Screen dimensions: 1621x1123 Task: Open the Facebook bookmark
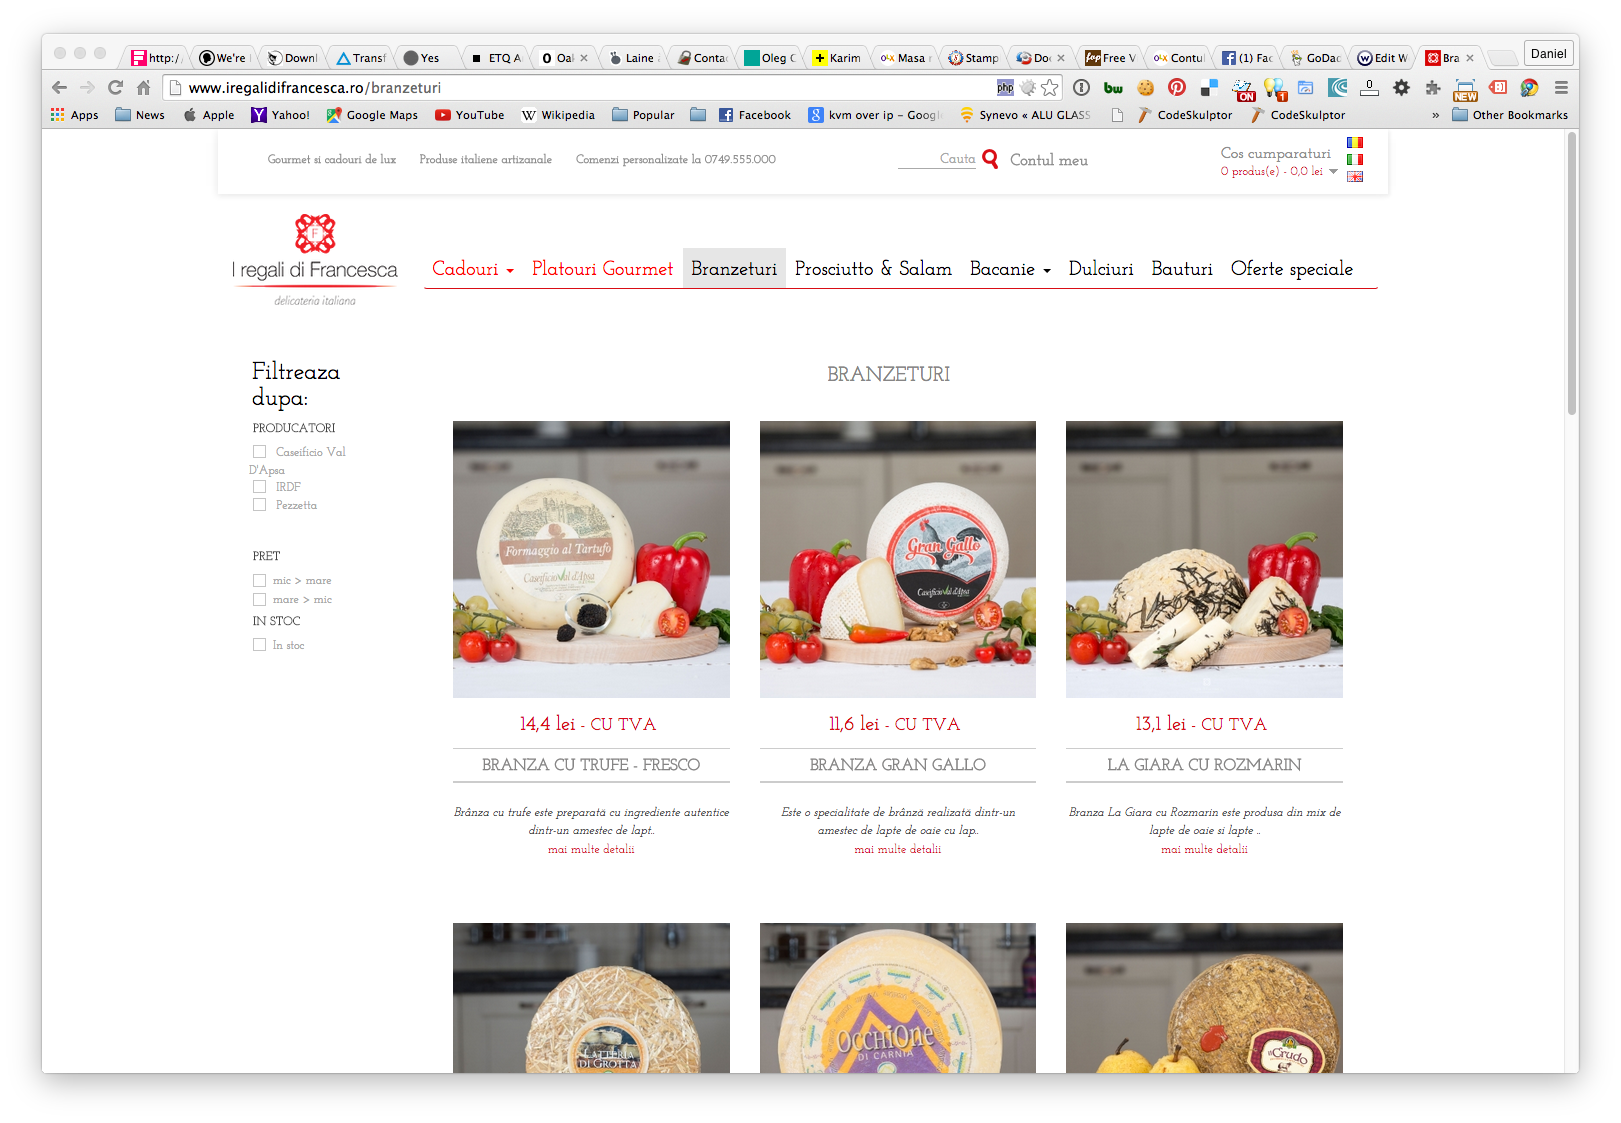tap(755, 115)
